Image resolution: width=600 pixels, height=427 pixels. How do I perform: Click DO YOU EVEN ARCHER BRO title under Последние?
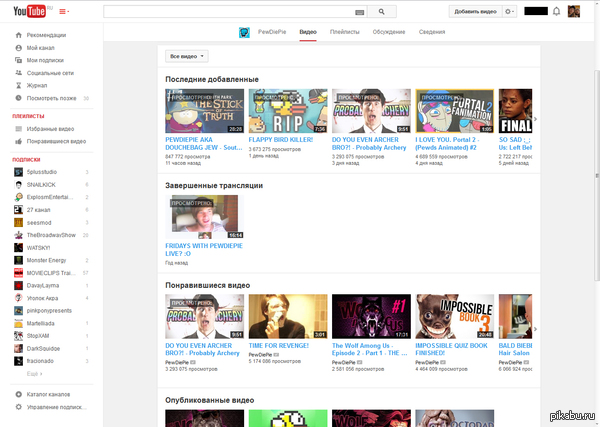coord(369,143)
